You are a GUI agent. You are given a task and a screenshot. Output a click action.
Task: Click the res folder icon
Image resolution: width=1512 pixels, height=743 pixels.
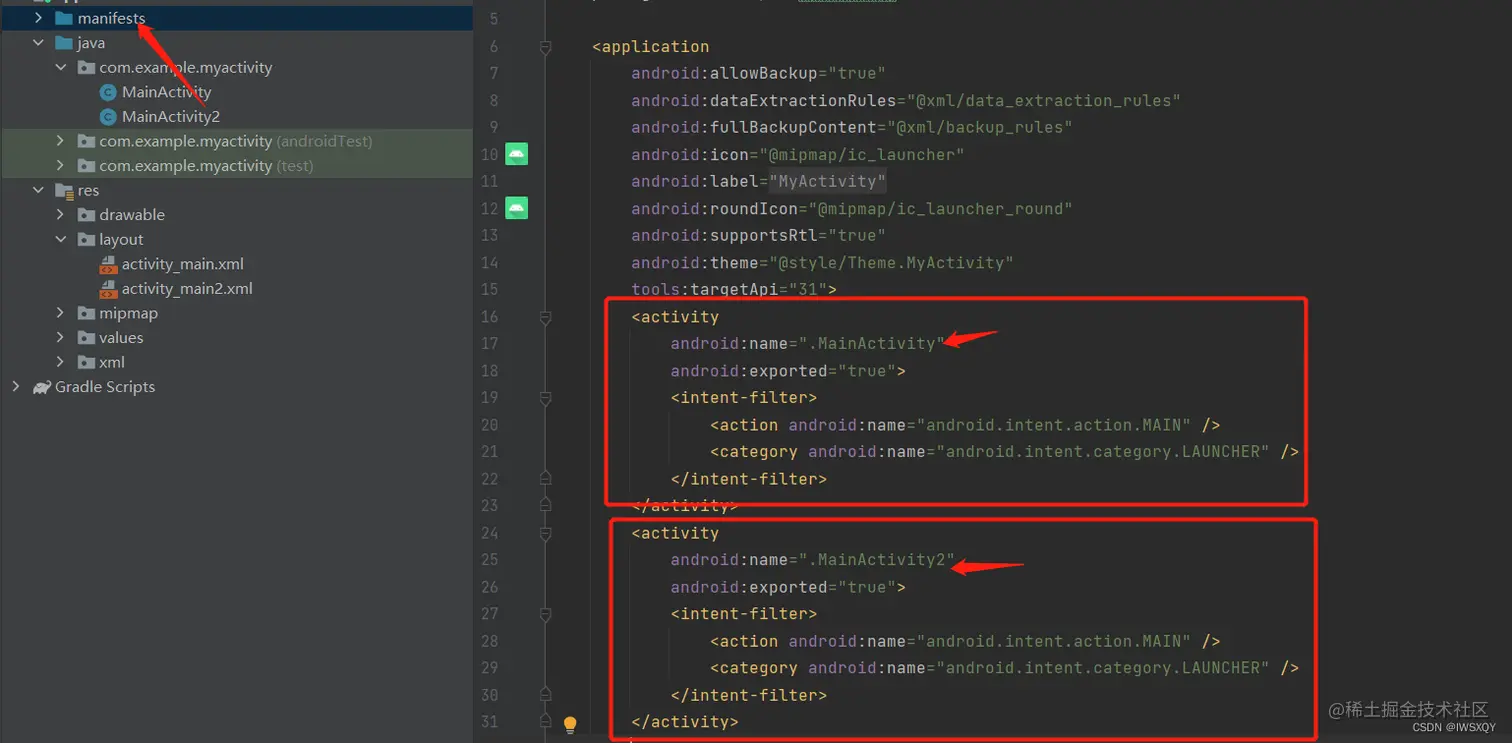(x=64, y=190)
